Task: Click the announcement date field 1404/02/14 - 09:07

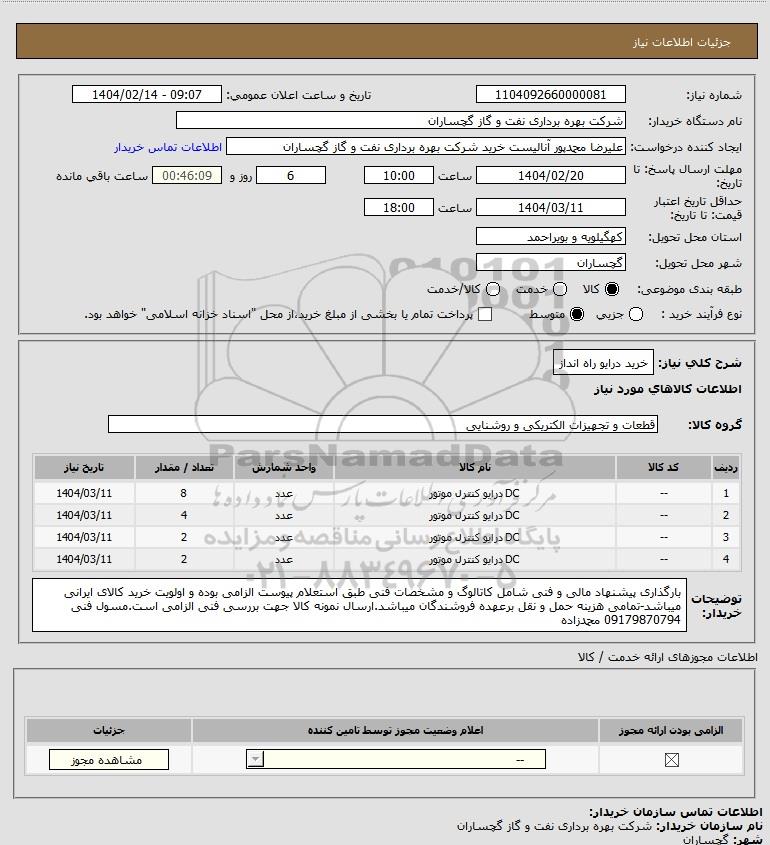Action: pyautogui.click(x=147, y=94)
